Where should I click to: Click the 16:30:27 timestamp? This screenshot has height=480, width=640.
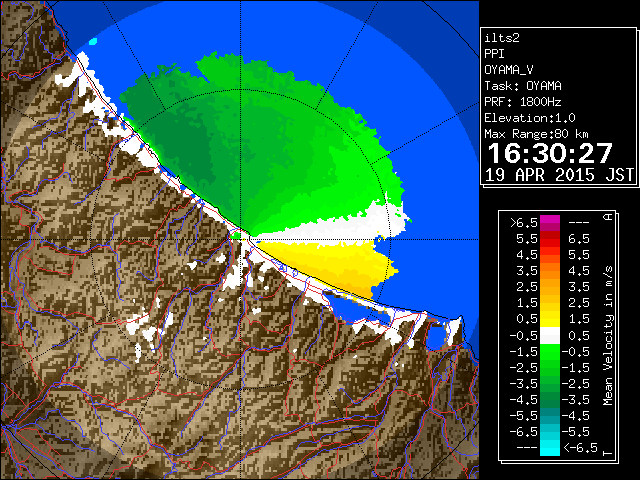(x=550, y=153)
